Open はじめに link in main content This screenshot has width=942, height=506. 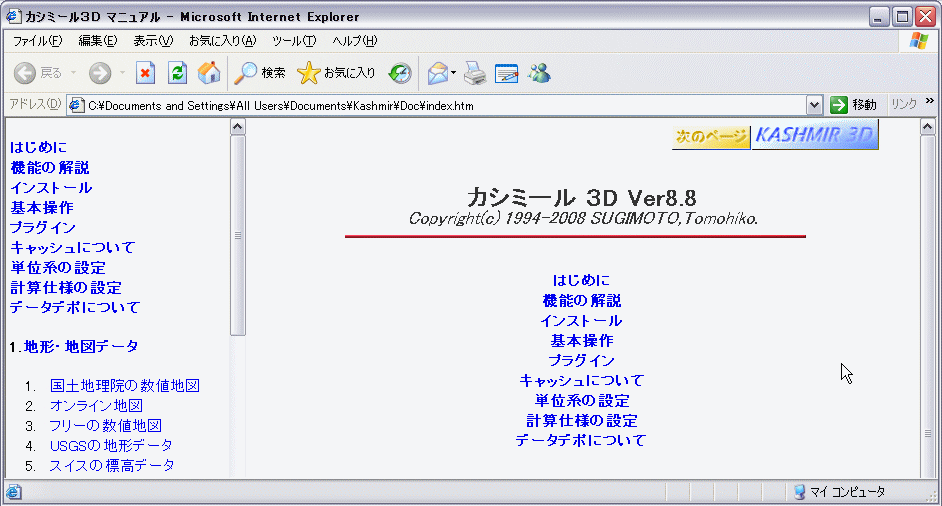[x=581, y=280]
